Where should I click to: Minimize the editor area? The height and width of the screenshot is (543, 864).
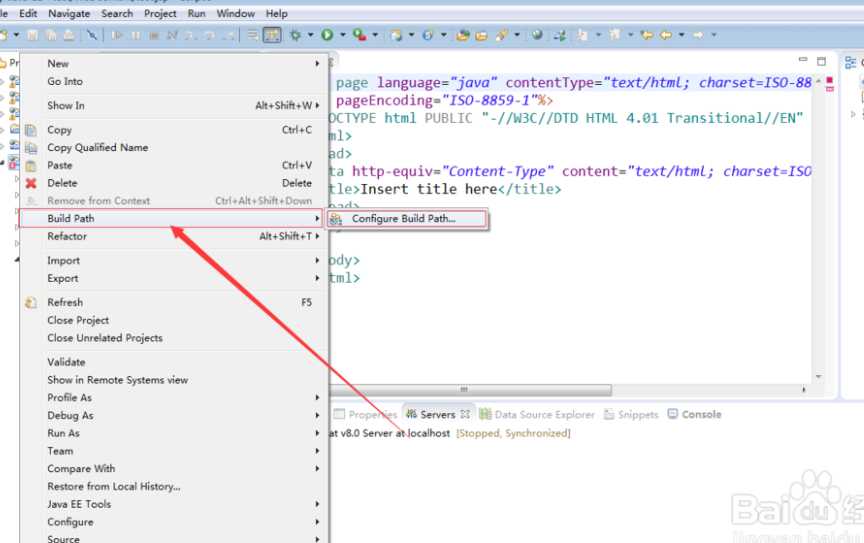click(x=803, y=60)
